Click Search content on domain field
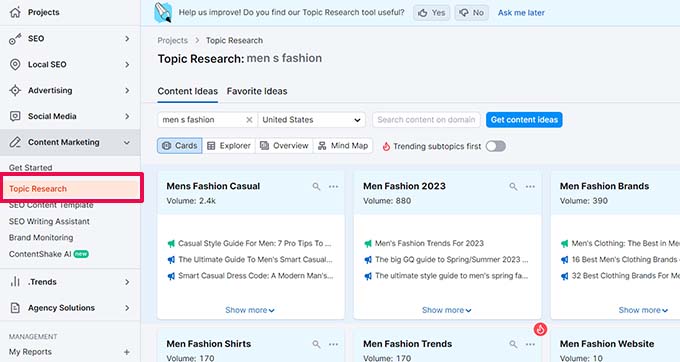 pos(426,120)
